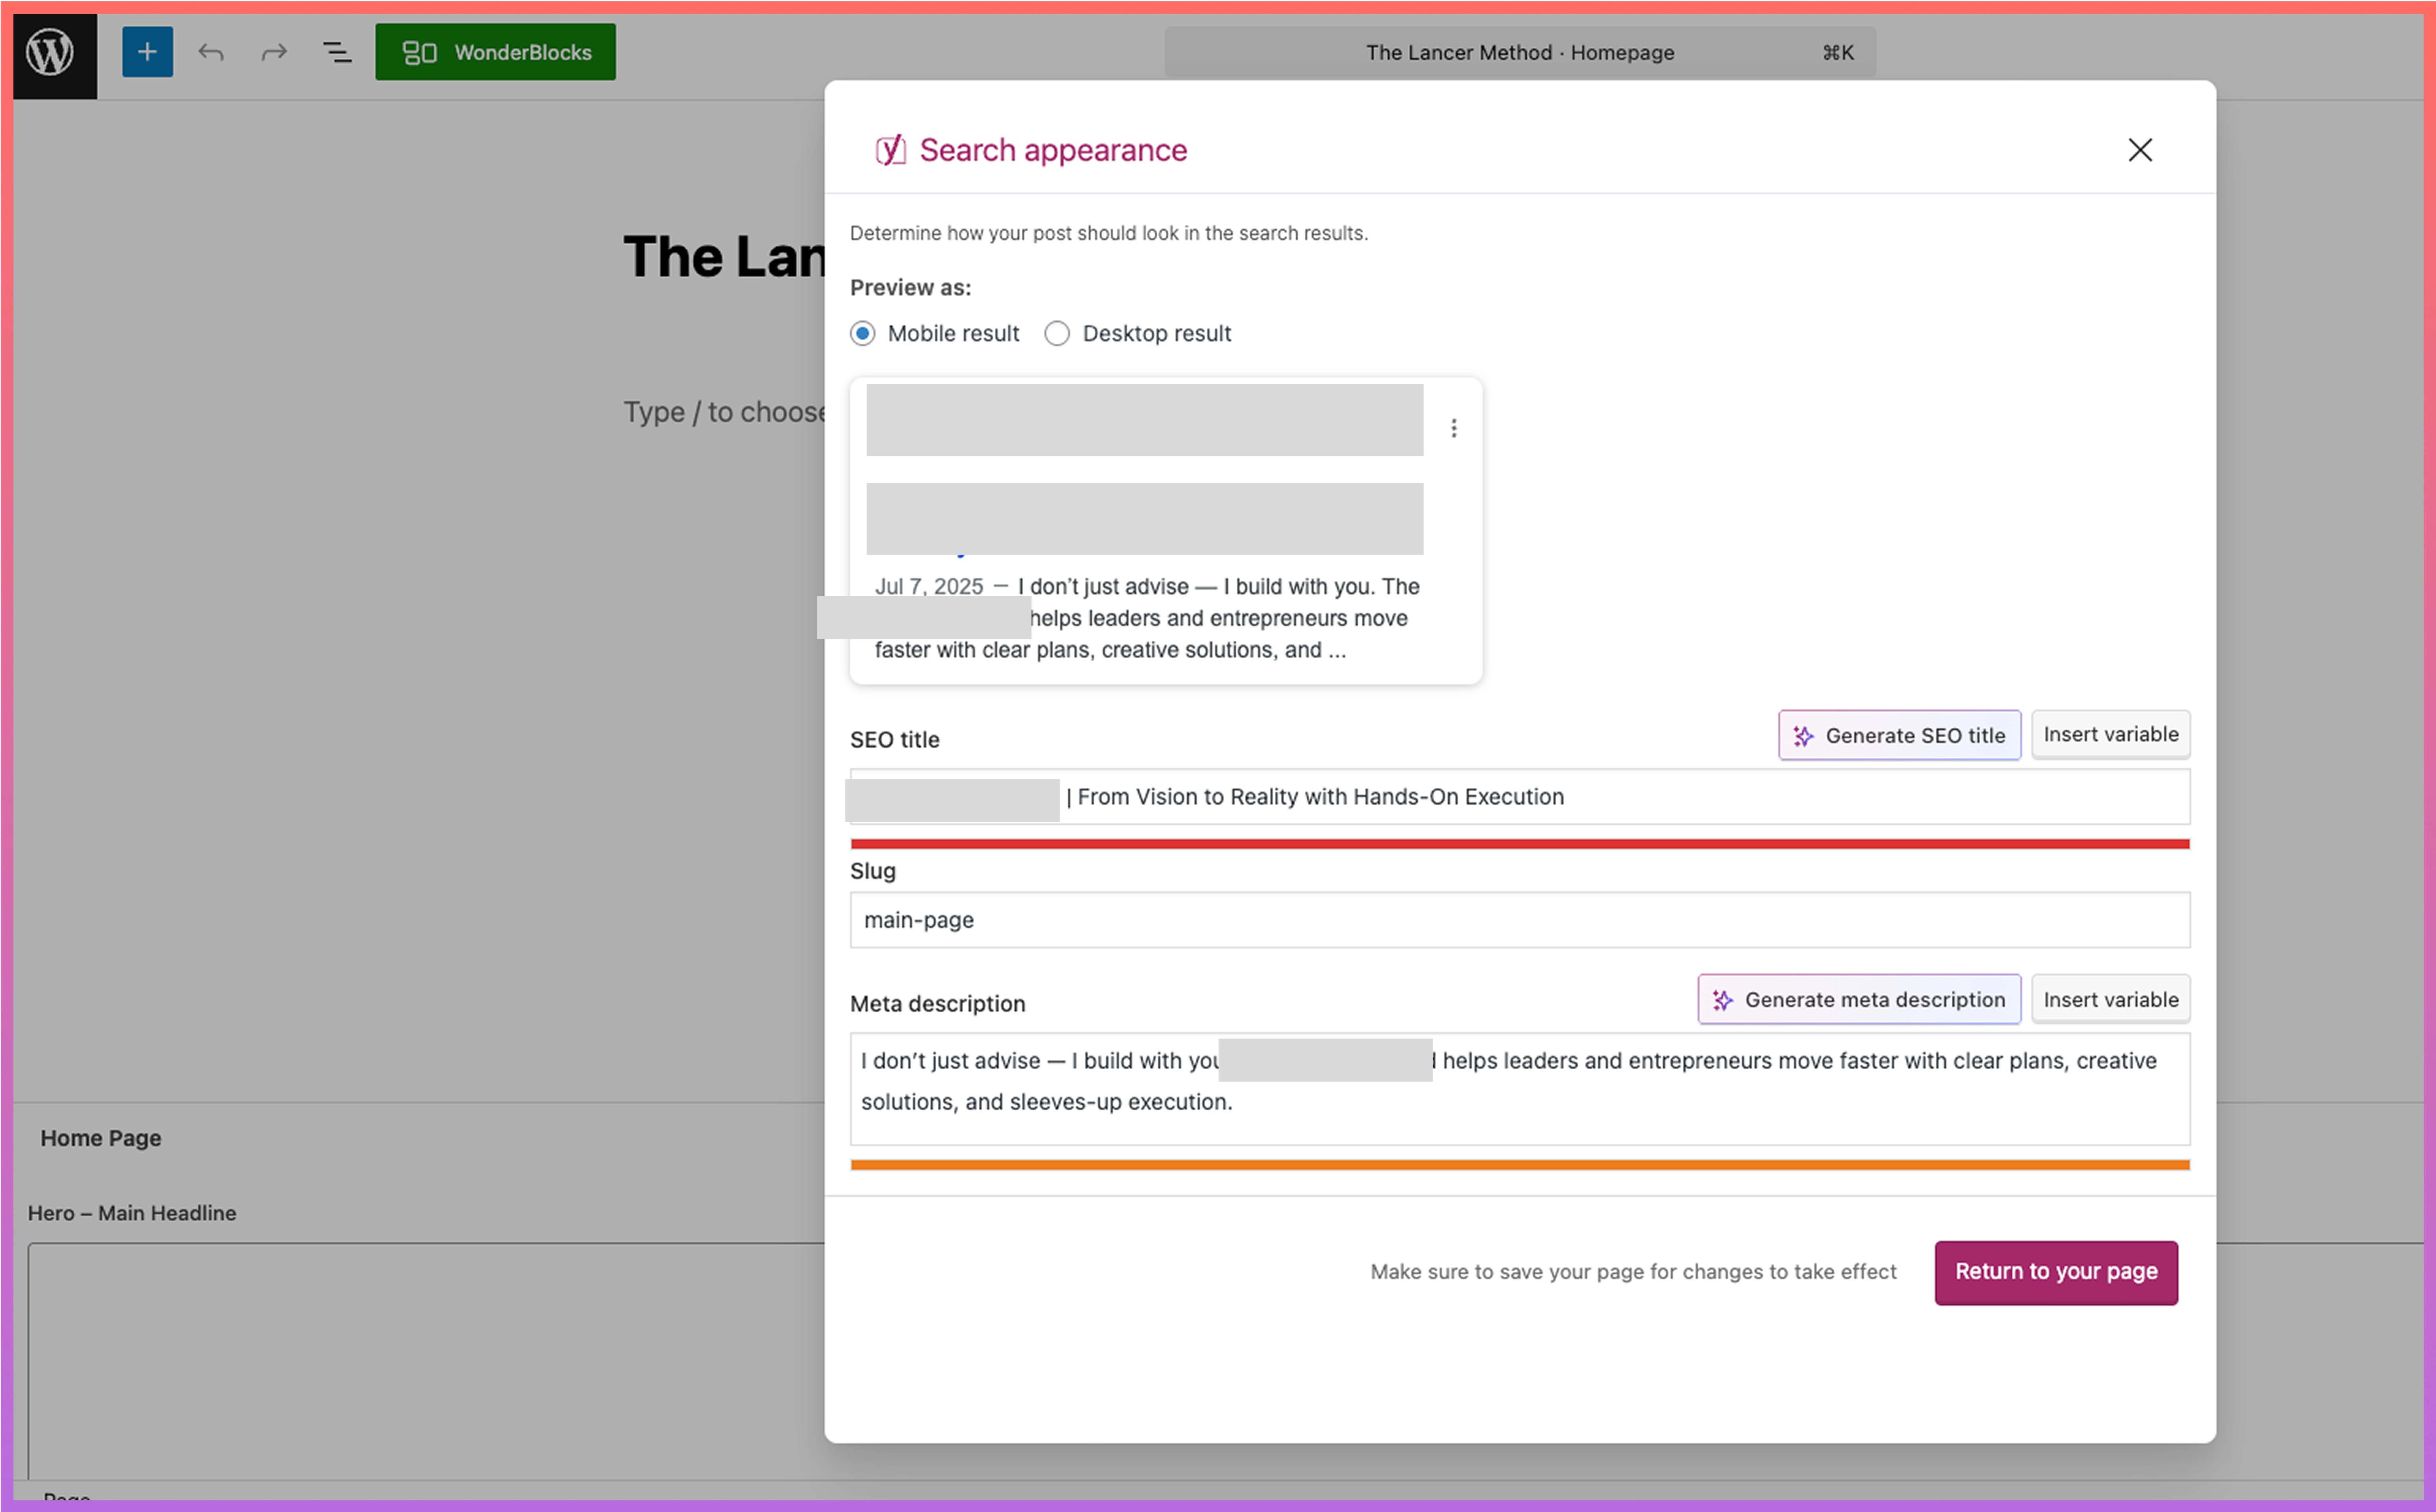Click the search snippet preview description text
The width and height of the screenshot is (2436, 1512).
pos(1147,618)
